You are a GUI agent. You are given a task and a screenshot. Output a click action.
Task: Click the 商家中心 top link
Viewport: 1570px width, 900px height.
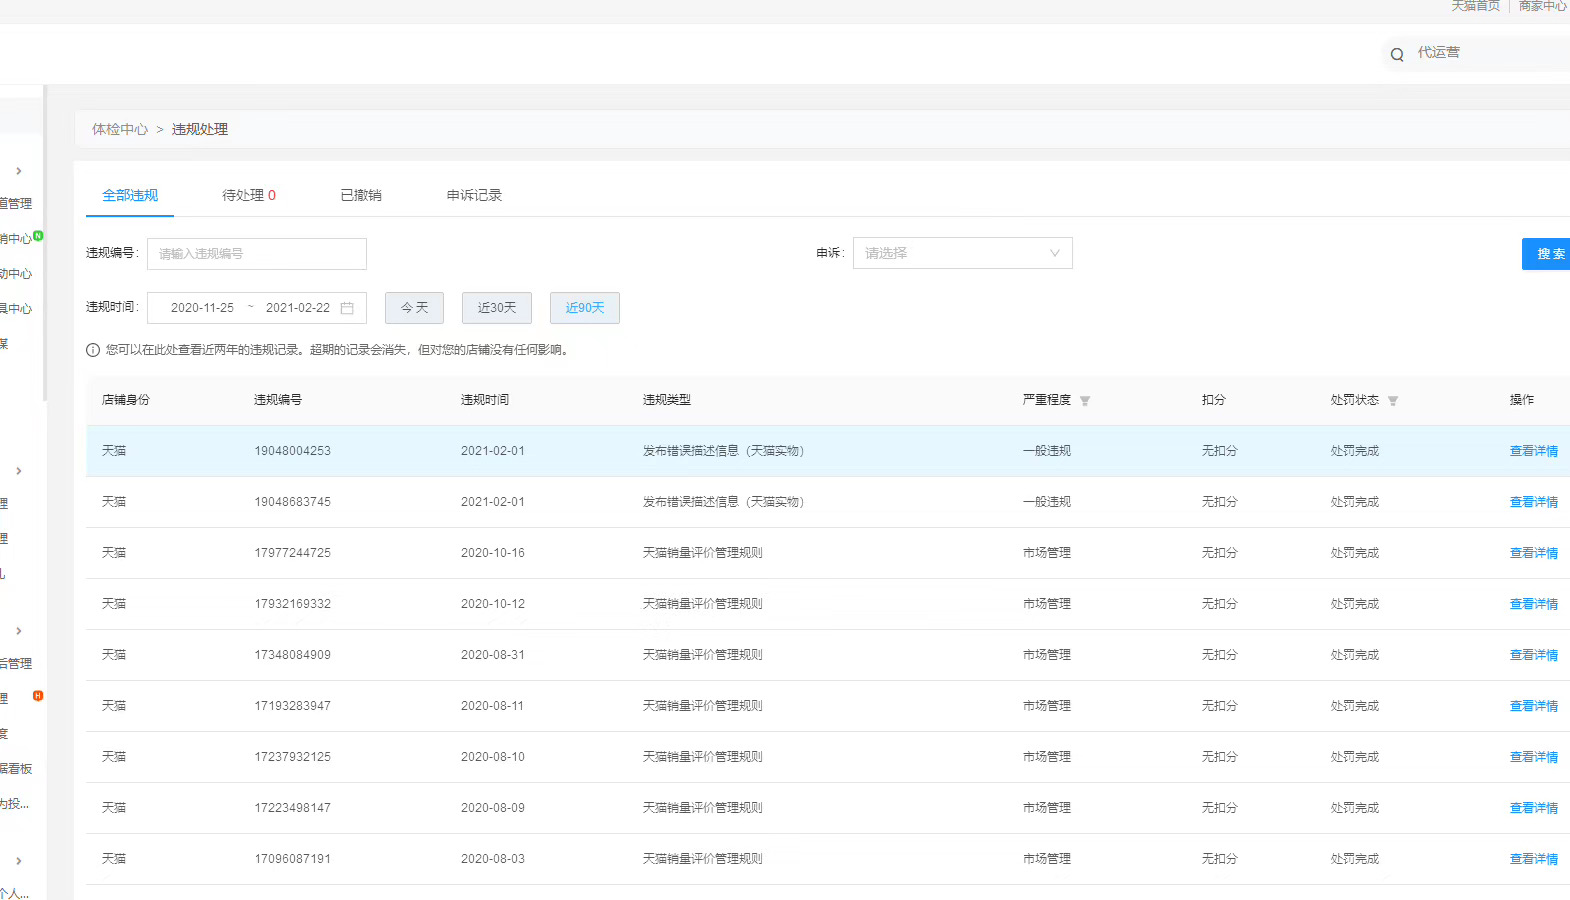1543,6
